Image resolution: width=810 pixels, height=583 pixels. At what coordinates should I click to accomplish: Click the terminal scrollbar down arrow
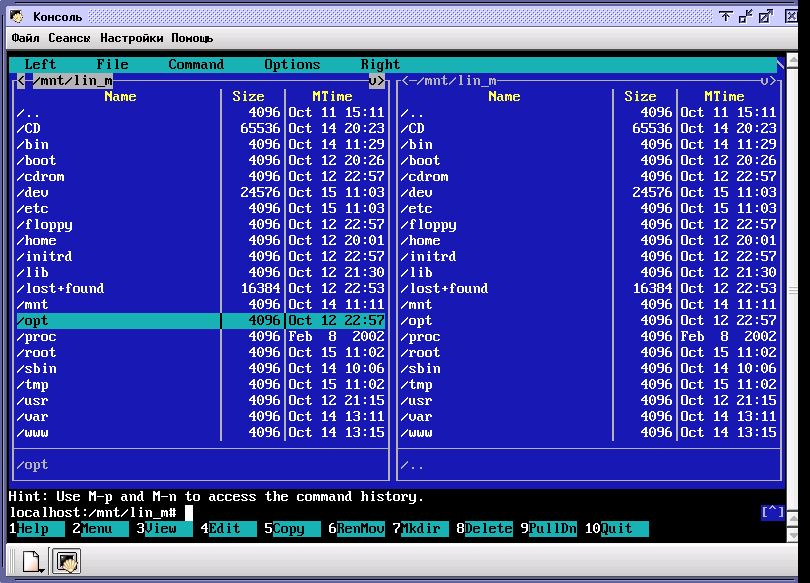pyautogui.click(x=792, y=535)
